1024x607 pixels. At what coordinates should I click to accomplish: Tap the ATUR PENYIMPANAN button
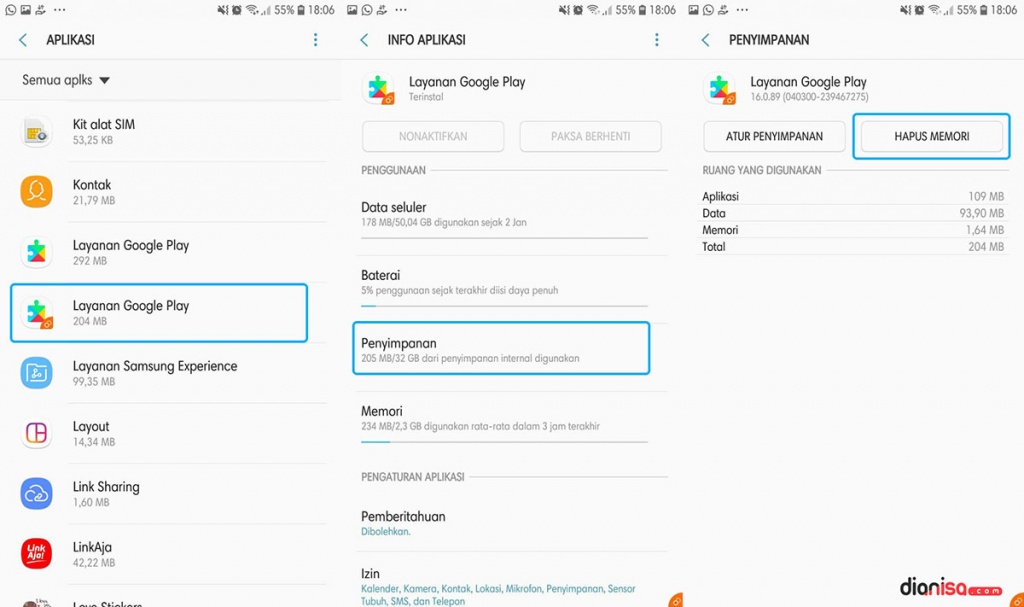click(774, 137)
